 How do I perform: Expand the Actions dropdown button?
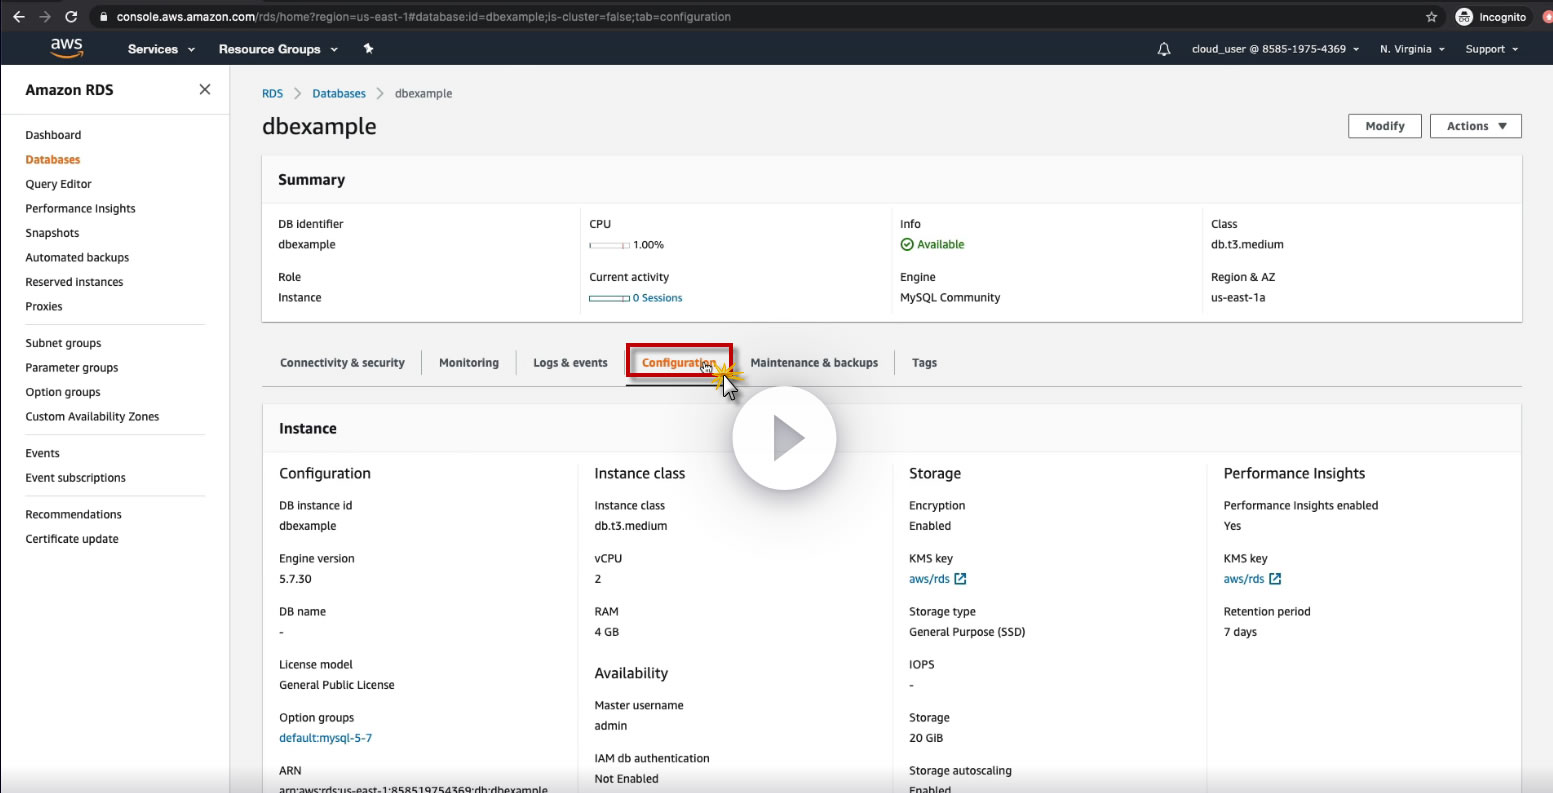click(x=1476, y=126)
